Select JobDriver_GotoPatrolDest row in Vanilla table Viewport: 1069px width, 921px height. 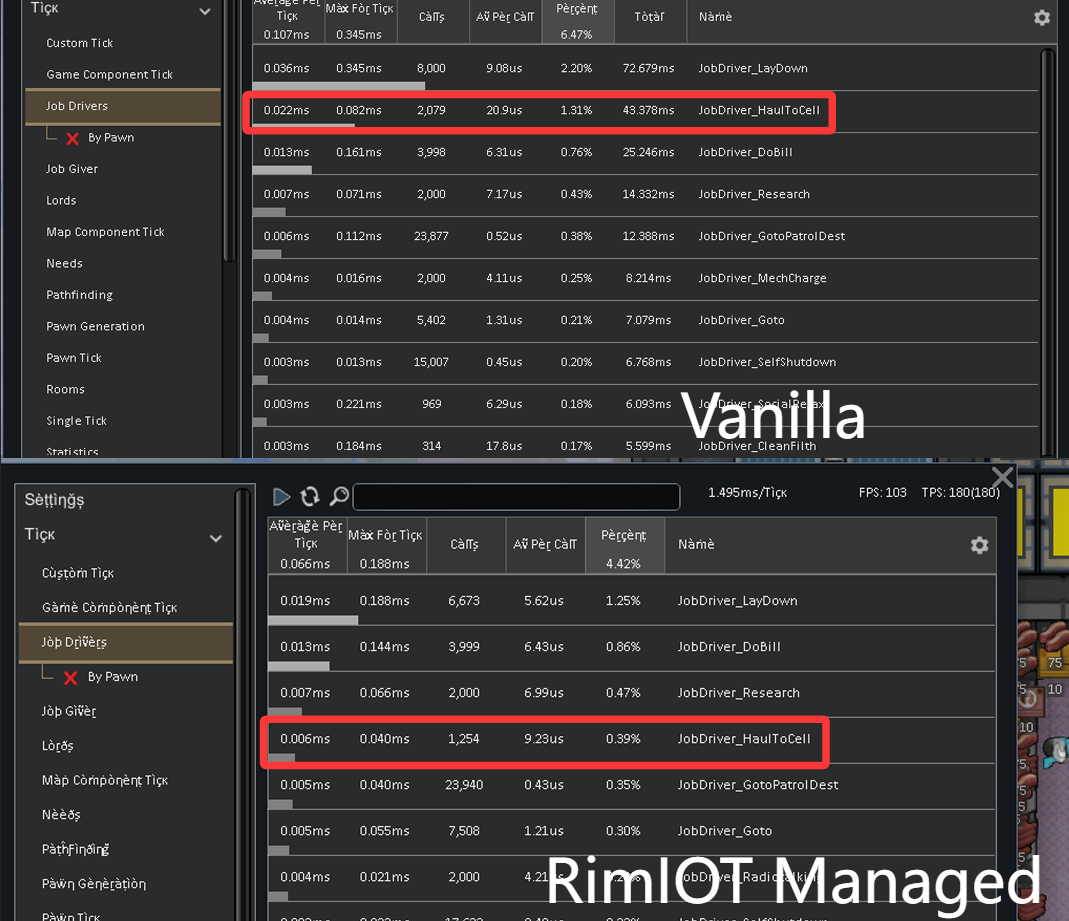(x=645, y=237)
